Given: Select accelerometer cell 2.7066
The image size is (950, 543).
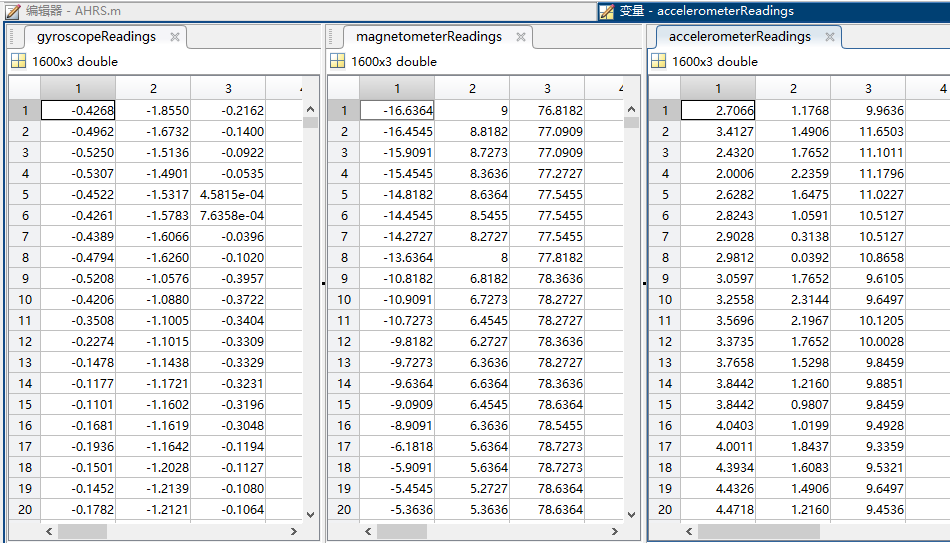Looking at the screenshot, I should pos(718,110).
